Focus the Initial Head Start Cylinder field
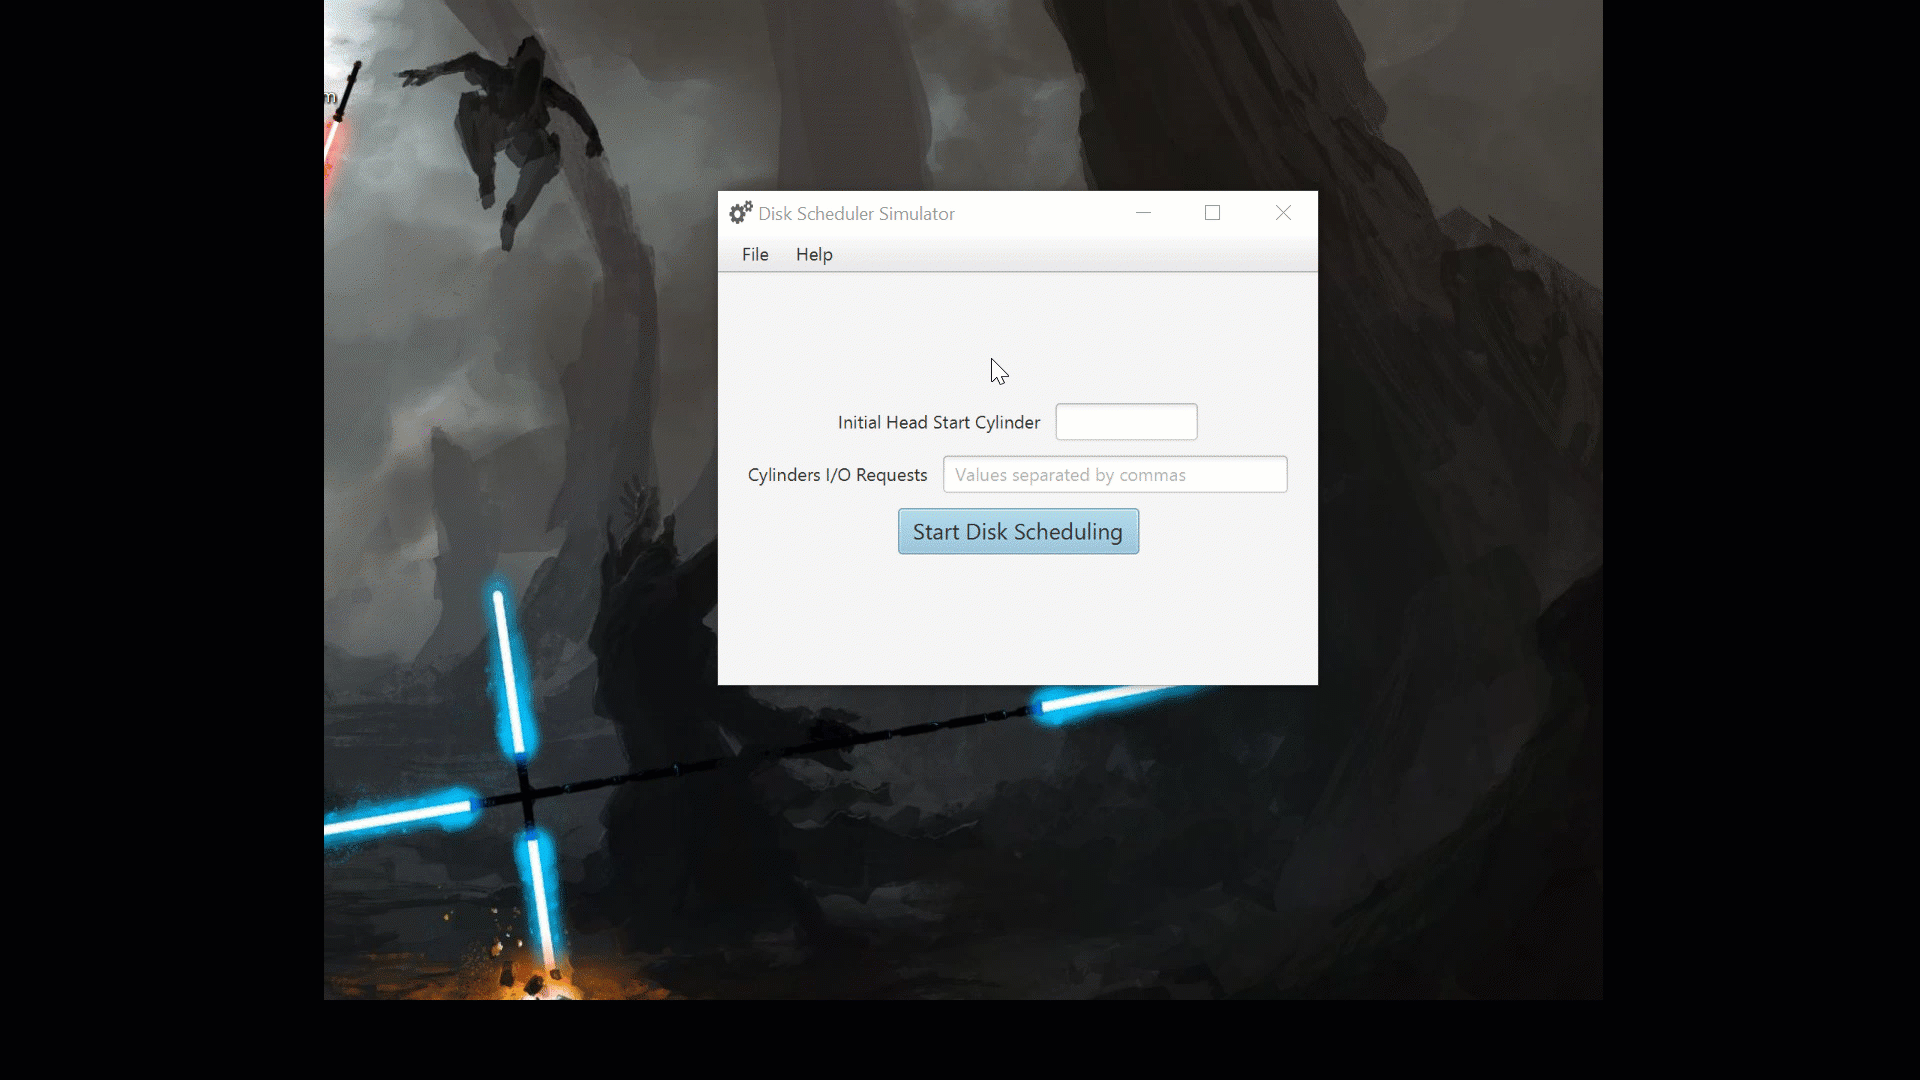Image resolution: width=1920 pixels, height=1080 pixels. [1126, 422]
